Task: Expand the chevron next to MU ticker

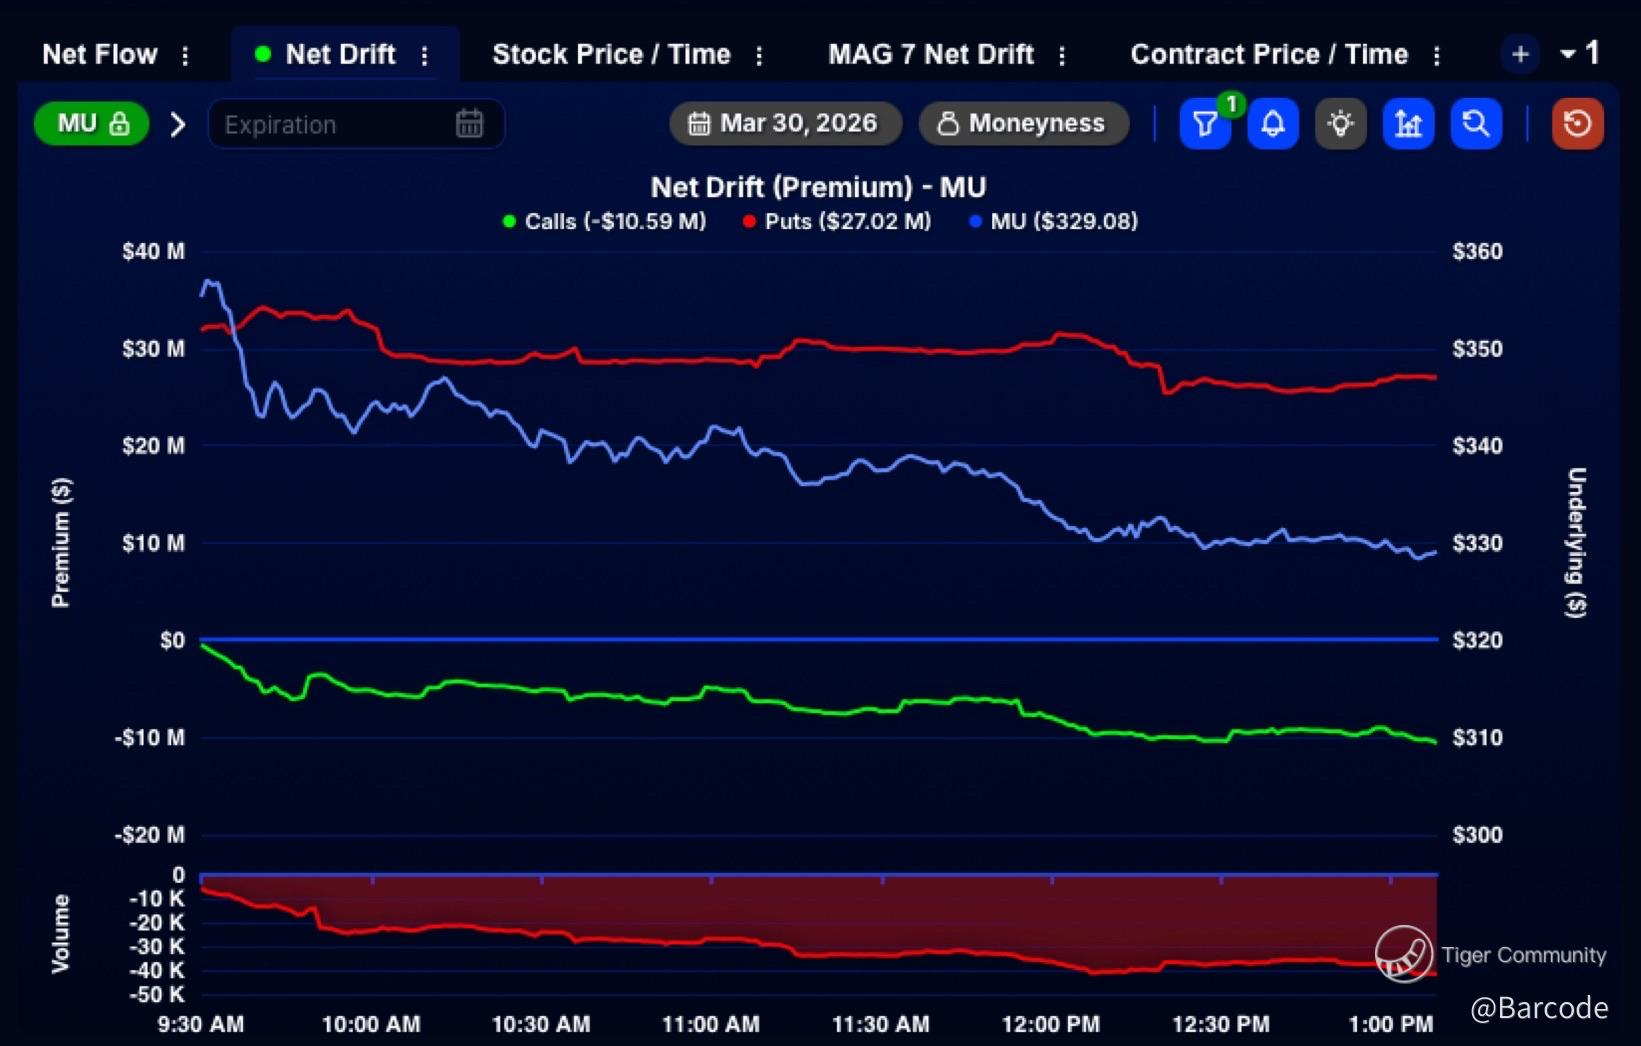Action: point(178,124)
